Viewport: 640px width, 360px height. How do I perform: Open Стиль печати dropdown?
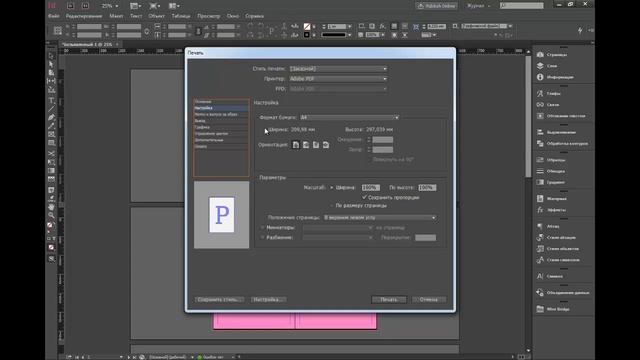click(338, 69)
